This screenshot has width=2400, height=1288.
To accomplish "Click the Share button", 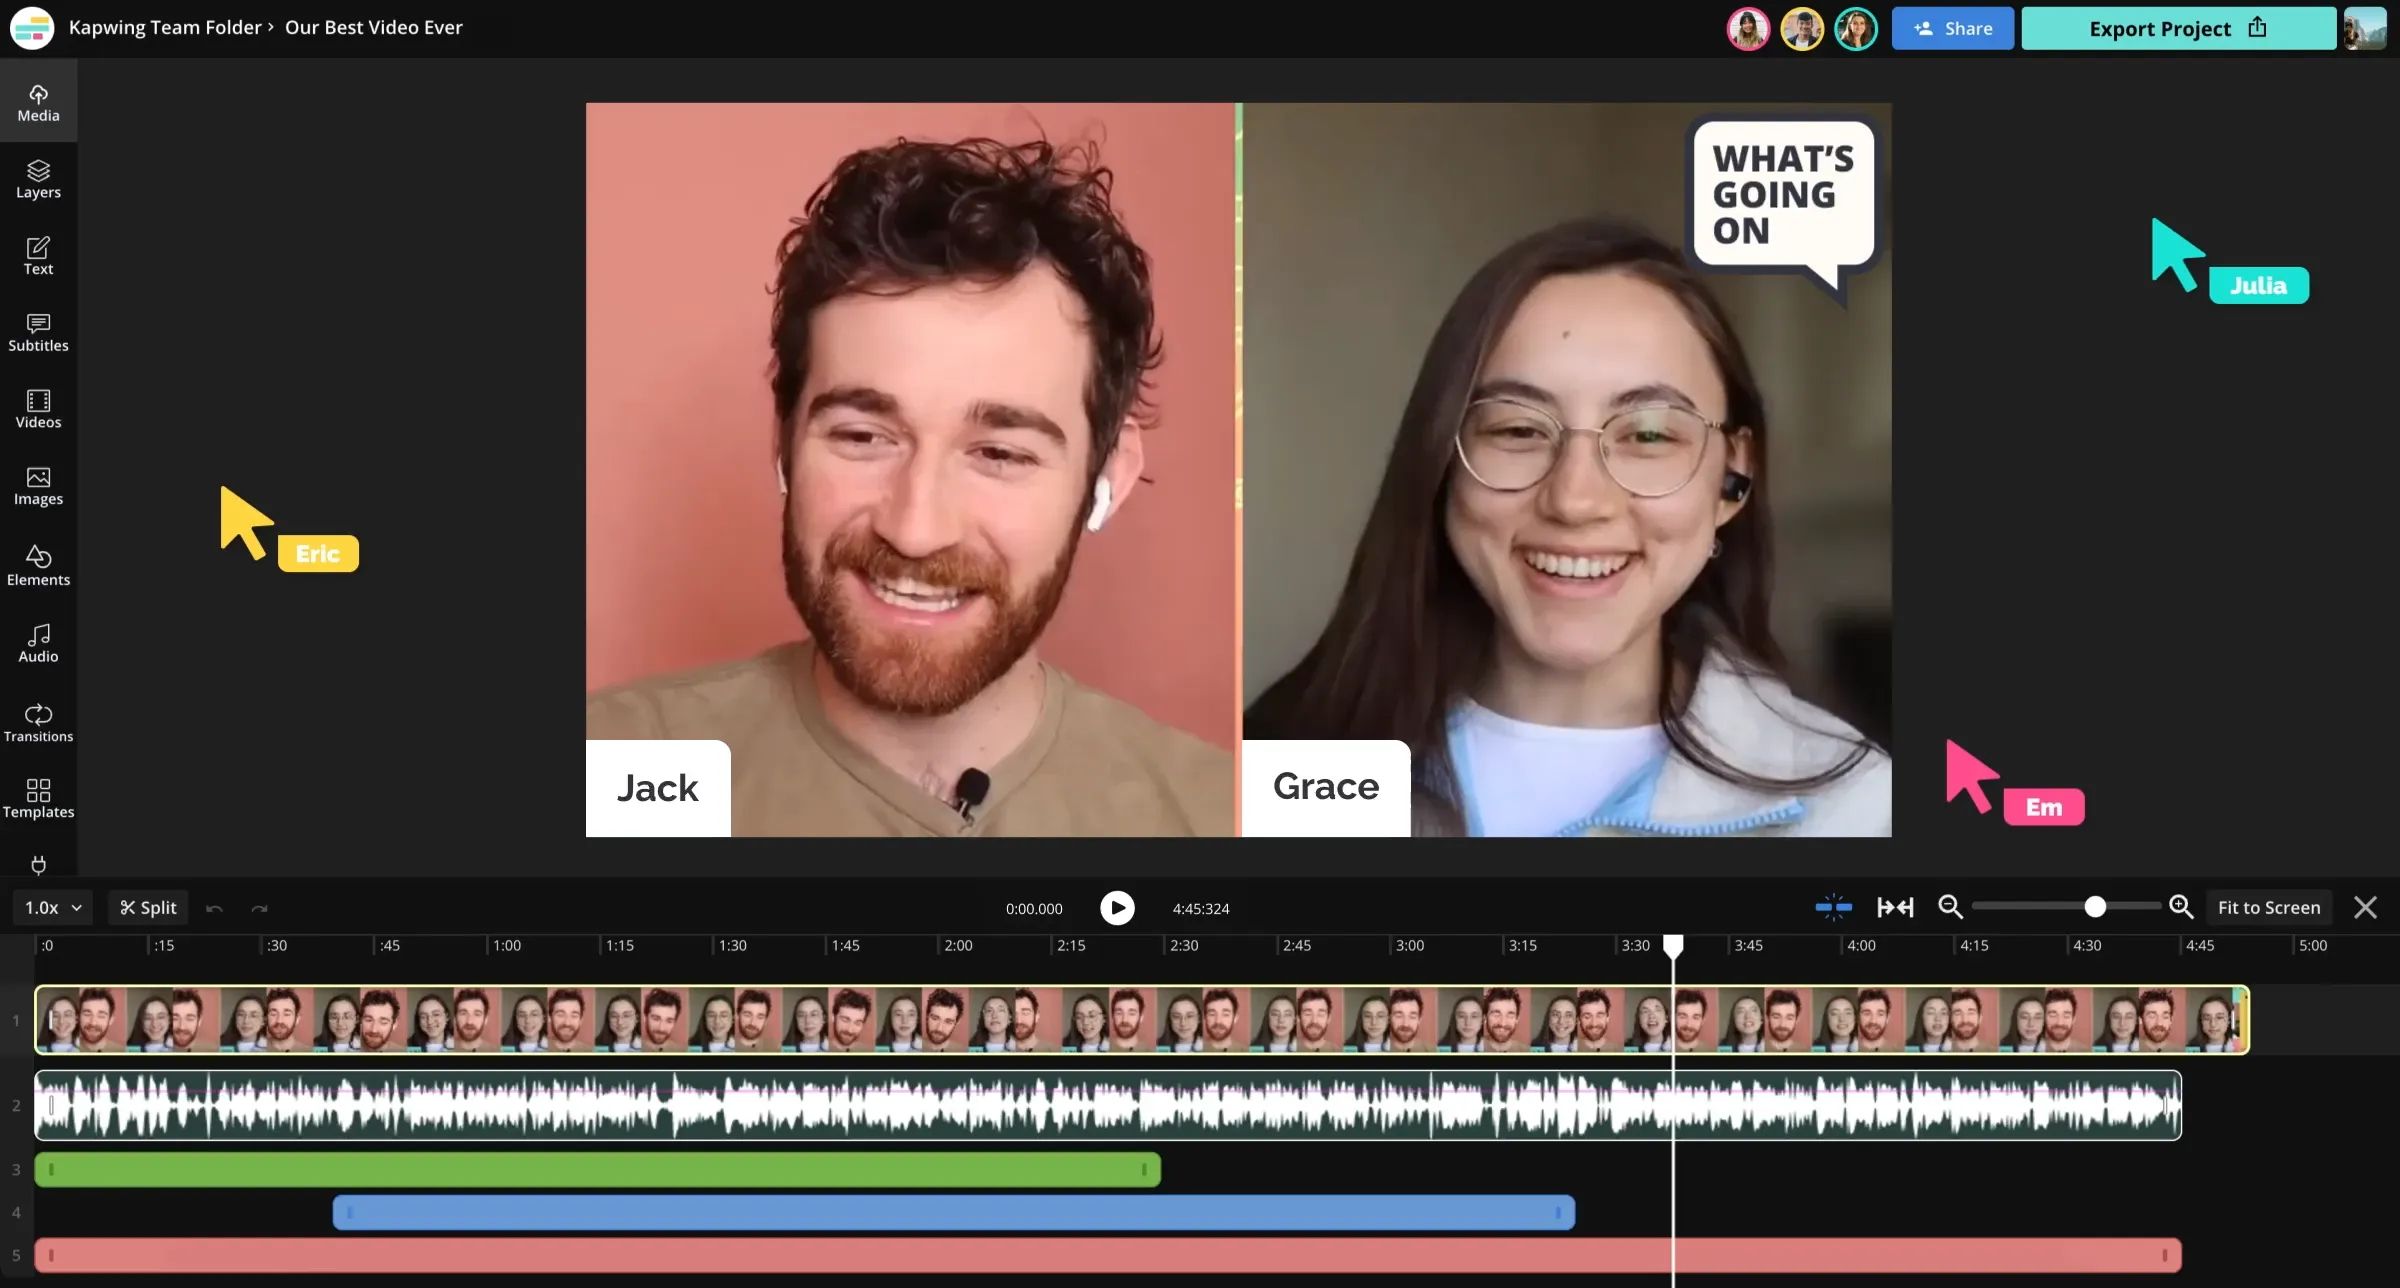I will (x=1952, y=28).
